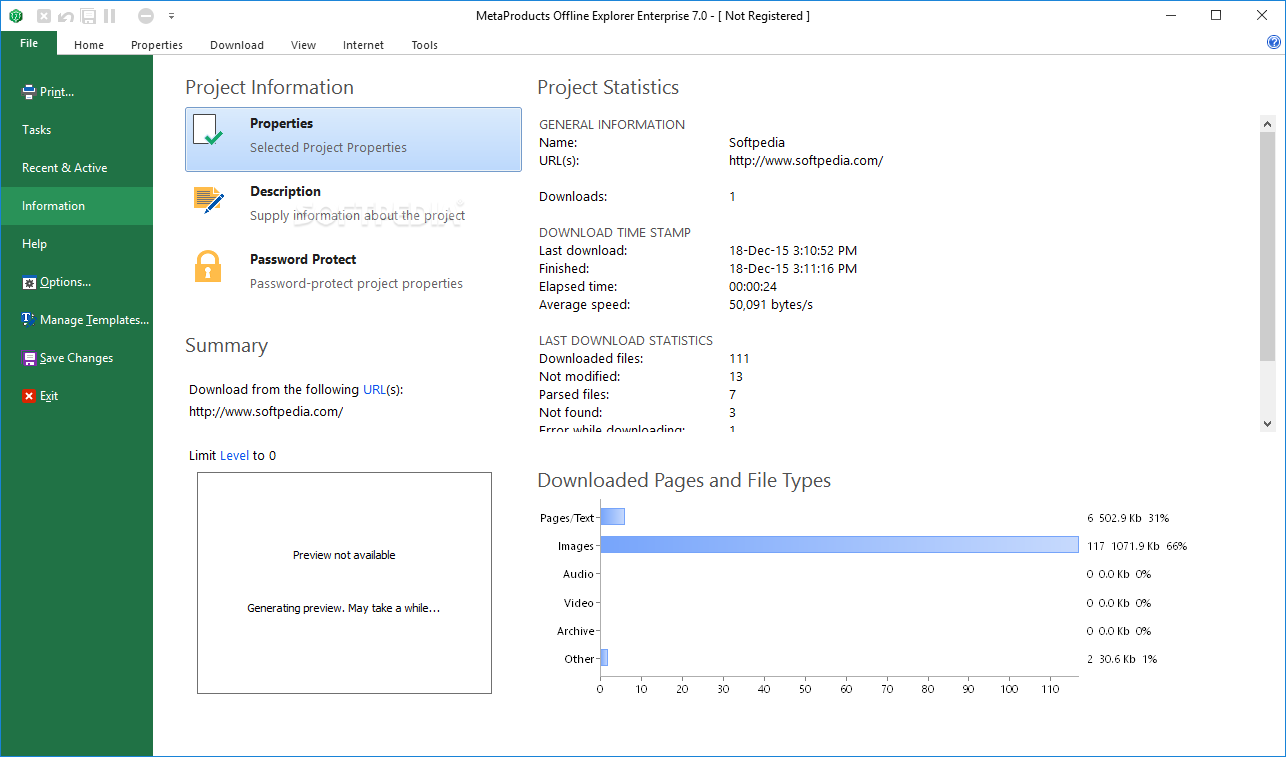Click the Pages/Text bar in the chart
The image size is (1286, 757).
coord(612,517)
